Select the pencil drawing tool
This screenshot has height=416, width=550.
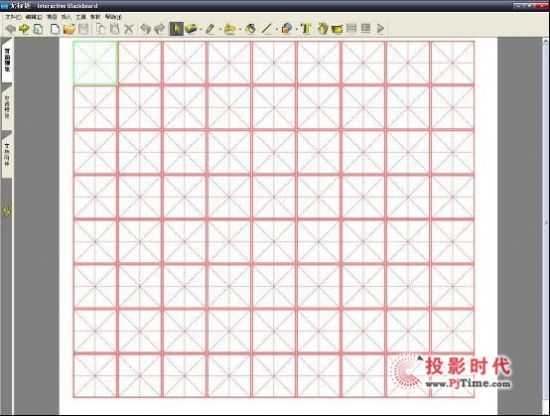click(210, 29)
